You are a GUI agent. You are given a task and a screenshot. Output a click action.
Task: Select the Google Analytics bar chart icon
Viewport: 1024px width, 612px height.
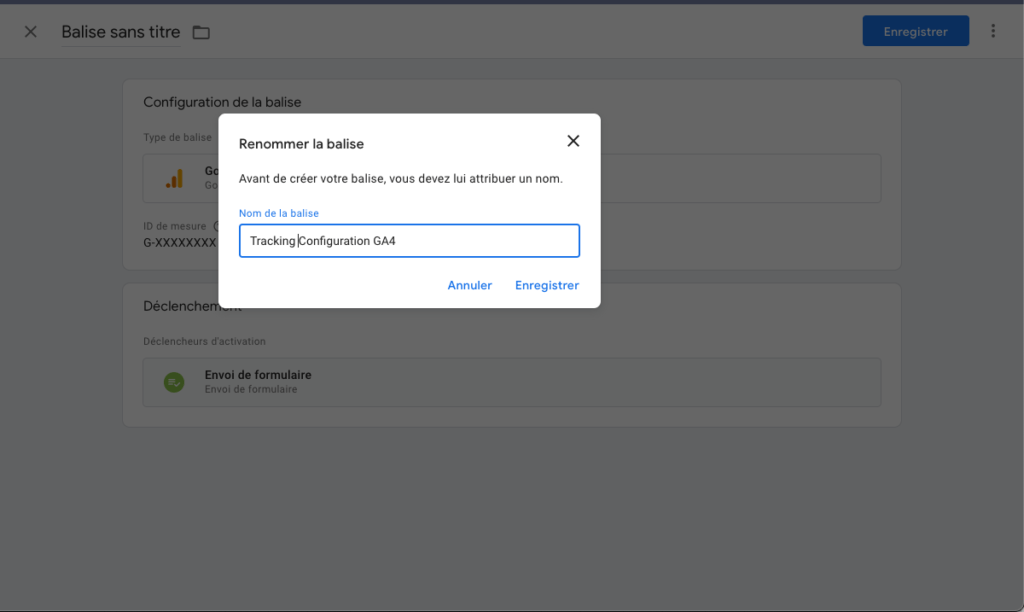[x=174, y=178]
